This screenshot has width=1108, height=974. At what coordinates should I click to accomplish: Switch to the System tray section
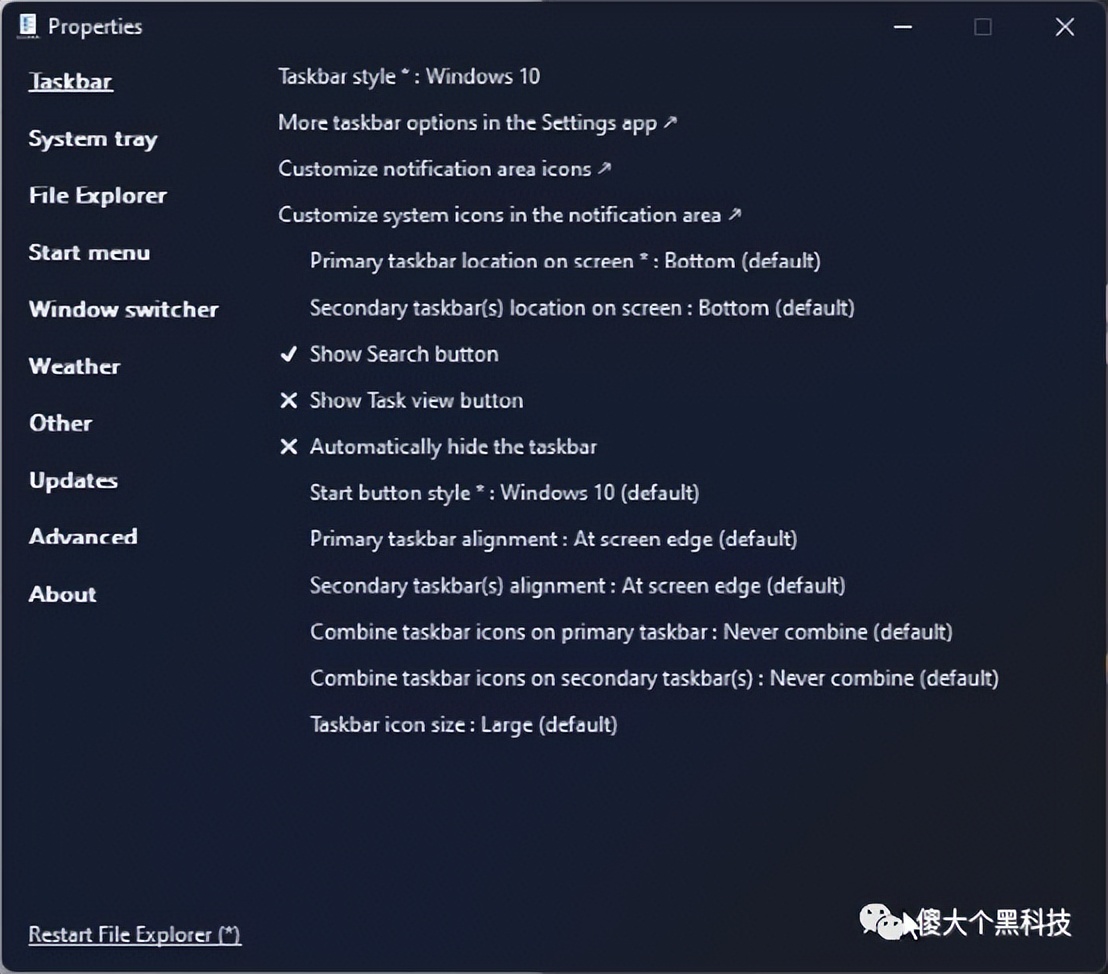coord(93,139)
